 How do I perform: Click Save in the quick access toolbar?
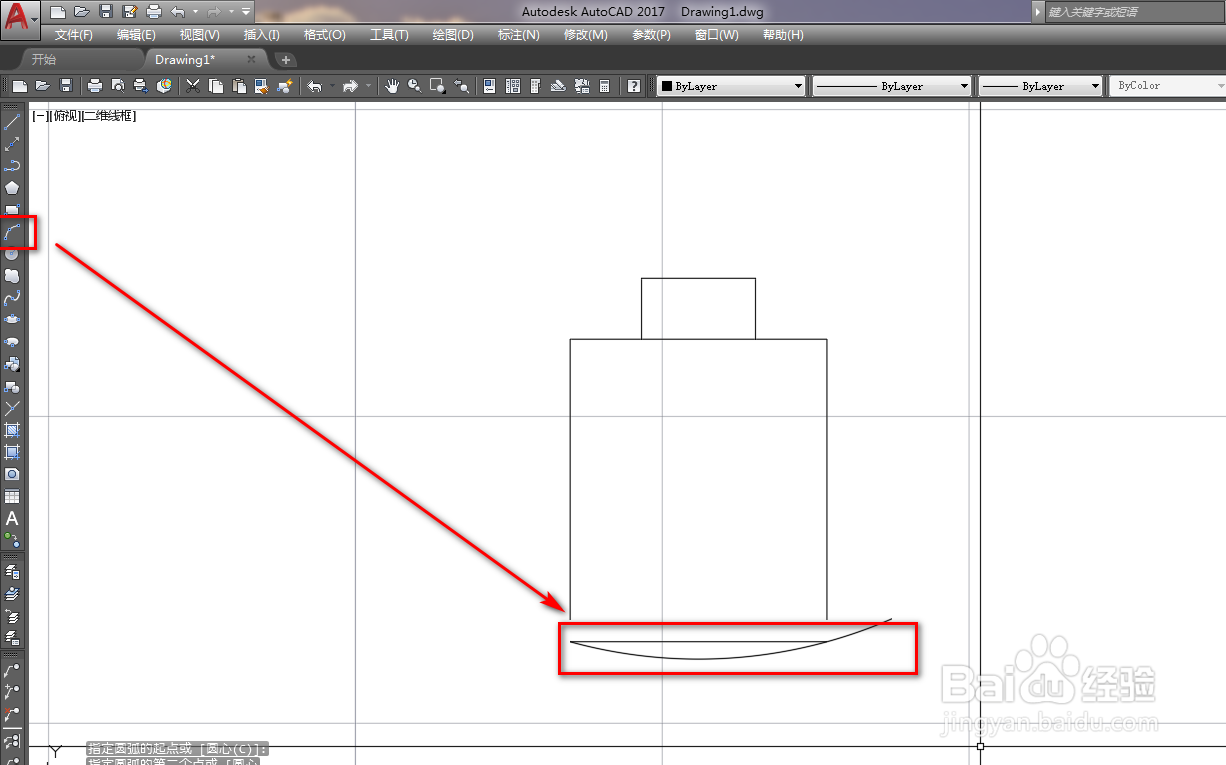pos(106,12)
